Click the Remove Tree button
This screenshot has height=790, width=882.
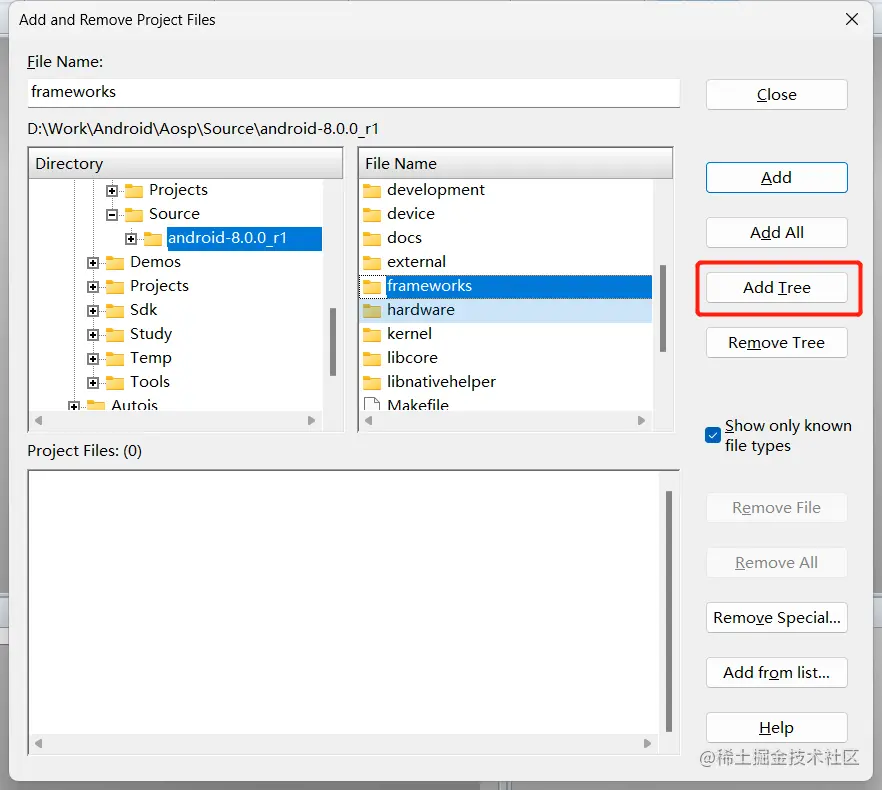pyautogui.click(x=776, y=343)
